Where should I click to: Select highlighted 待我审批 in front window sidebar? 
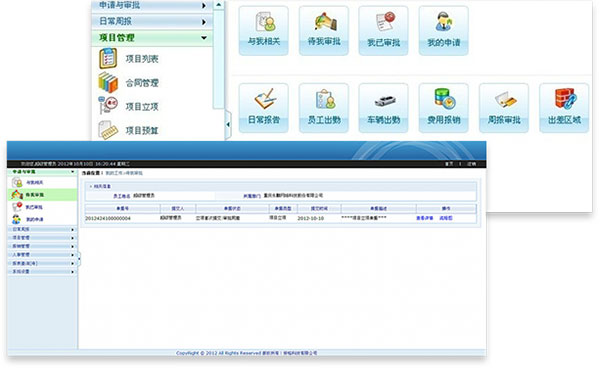click(42, 195)
